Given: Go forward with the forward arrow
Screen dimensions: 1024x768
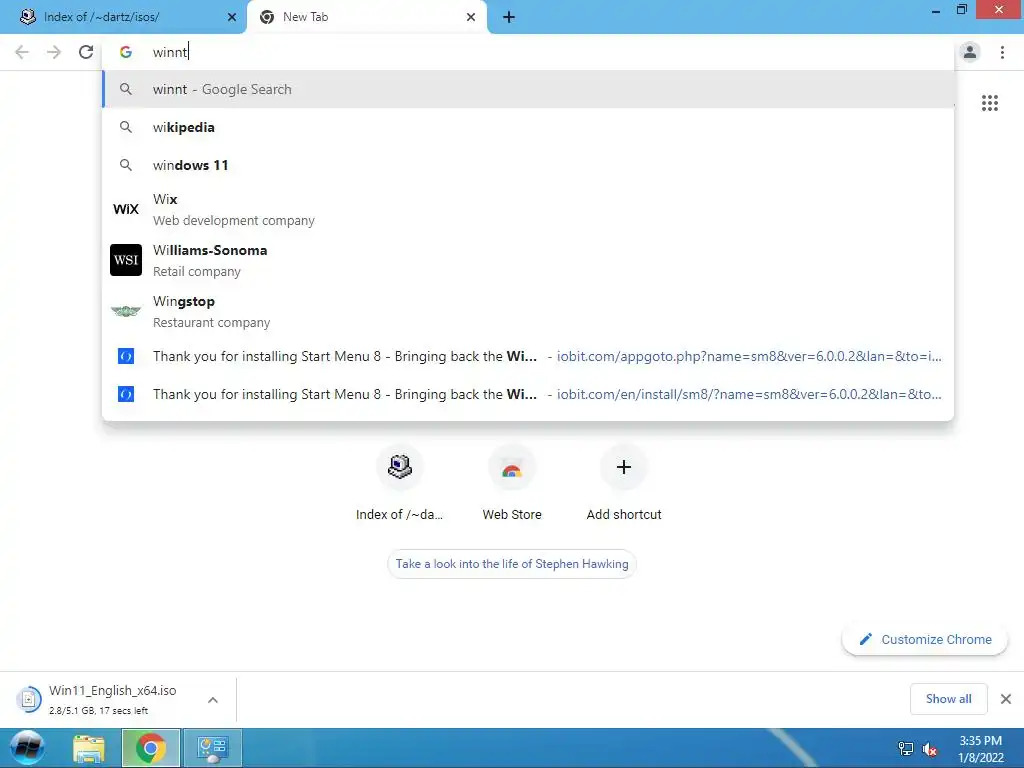Looking at the screenshot, I should coord(54,52).
